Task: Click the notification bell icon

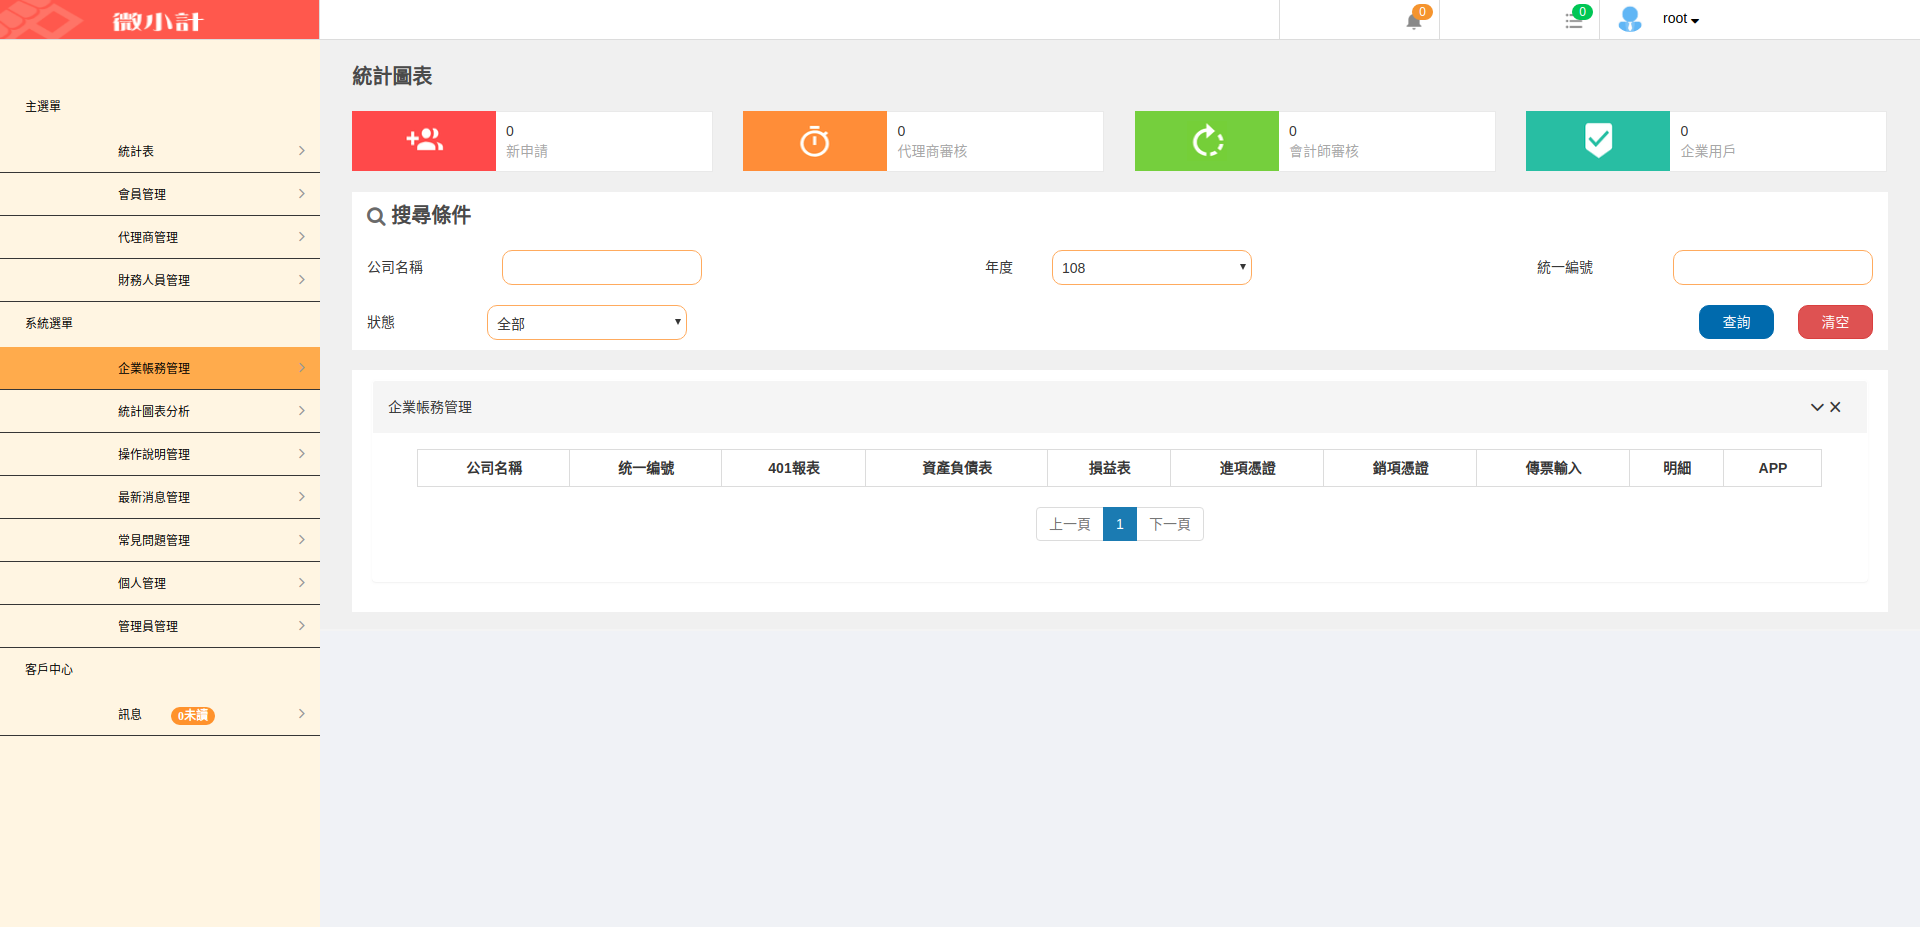Action: 1413,21
